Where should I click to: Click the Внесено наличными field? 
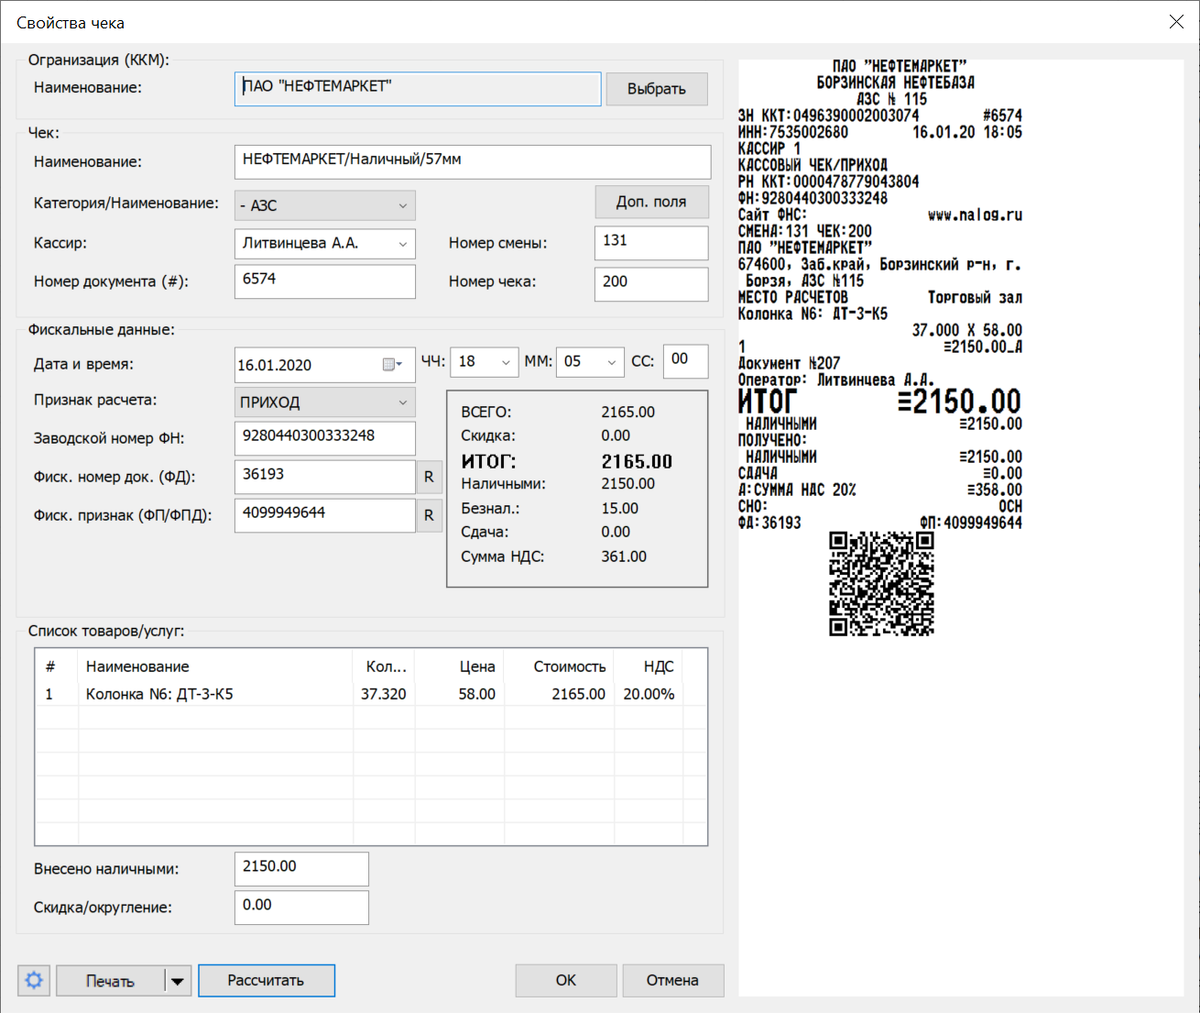click(302, 869)
